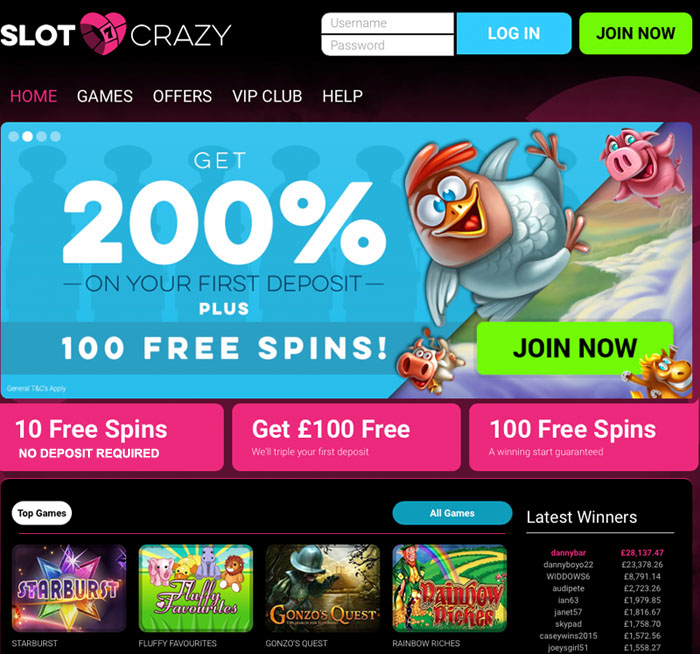The image size is (700, 654).
Task: Open the OFFERS menu item
Action: [182, 96]
